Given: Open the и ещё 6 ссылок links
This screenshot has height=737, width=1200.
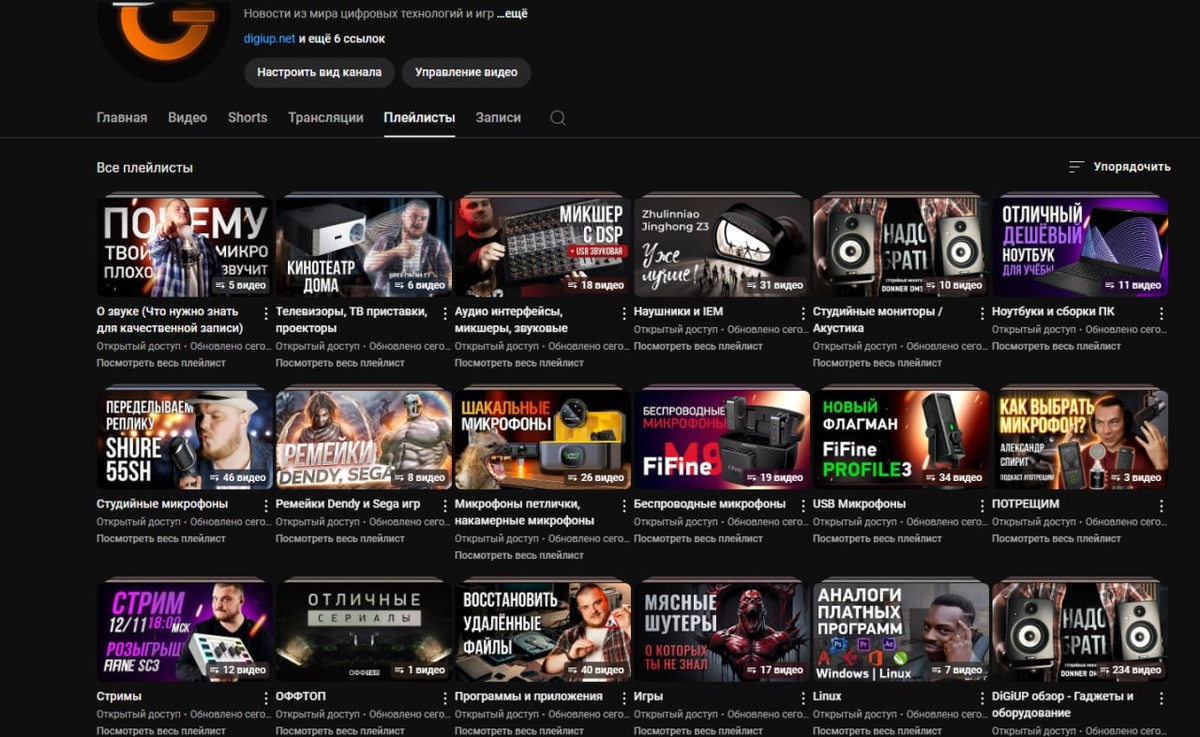Looking at the screenshot, I should [x=342, y=39].
